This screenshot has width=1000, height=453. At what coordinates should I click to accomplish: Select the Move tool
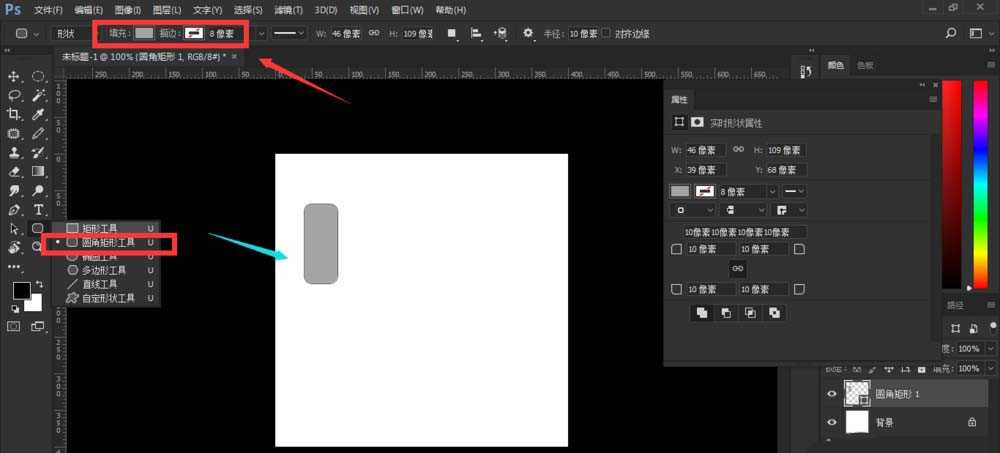[15, 77]
